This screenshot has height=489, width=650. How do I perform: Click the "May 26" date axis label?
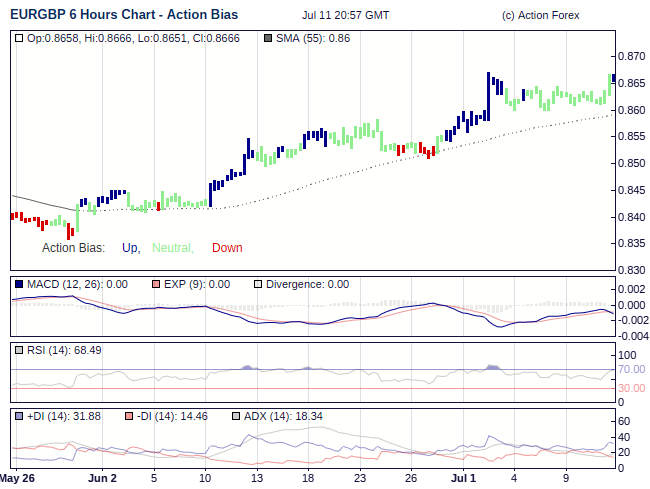(17, 478)
